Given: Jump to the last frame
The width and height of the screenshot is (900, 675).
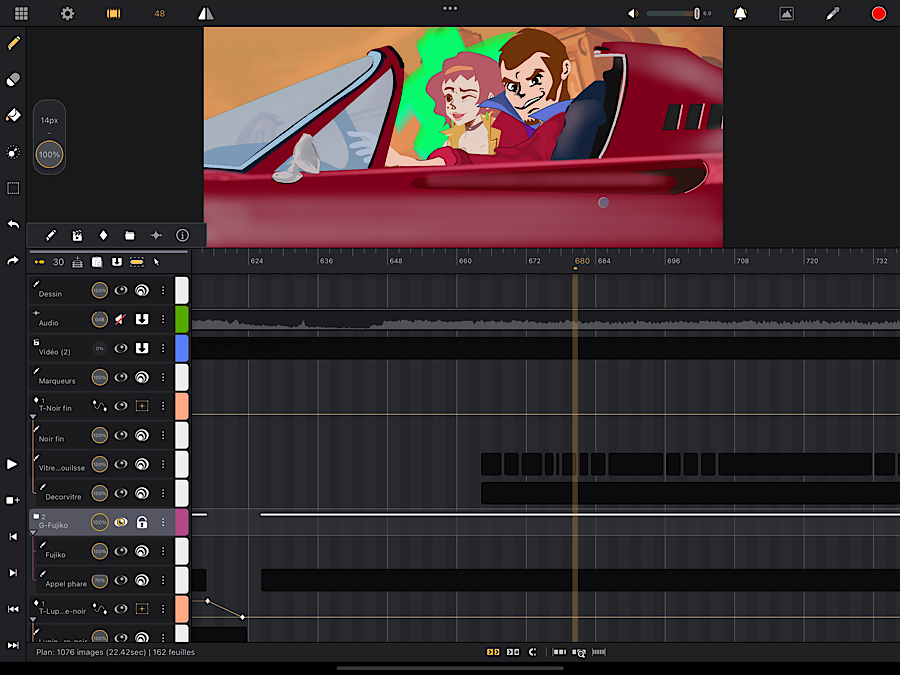Looking at the screenshot, I should [x=13, y=645].
